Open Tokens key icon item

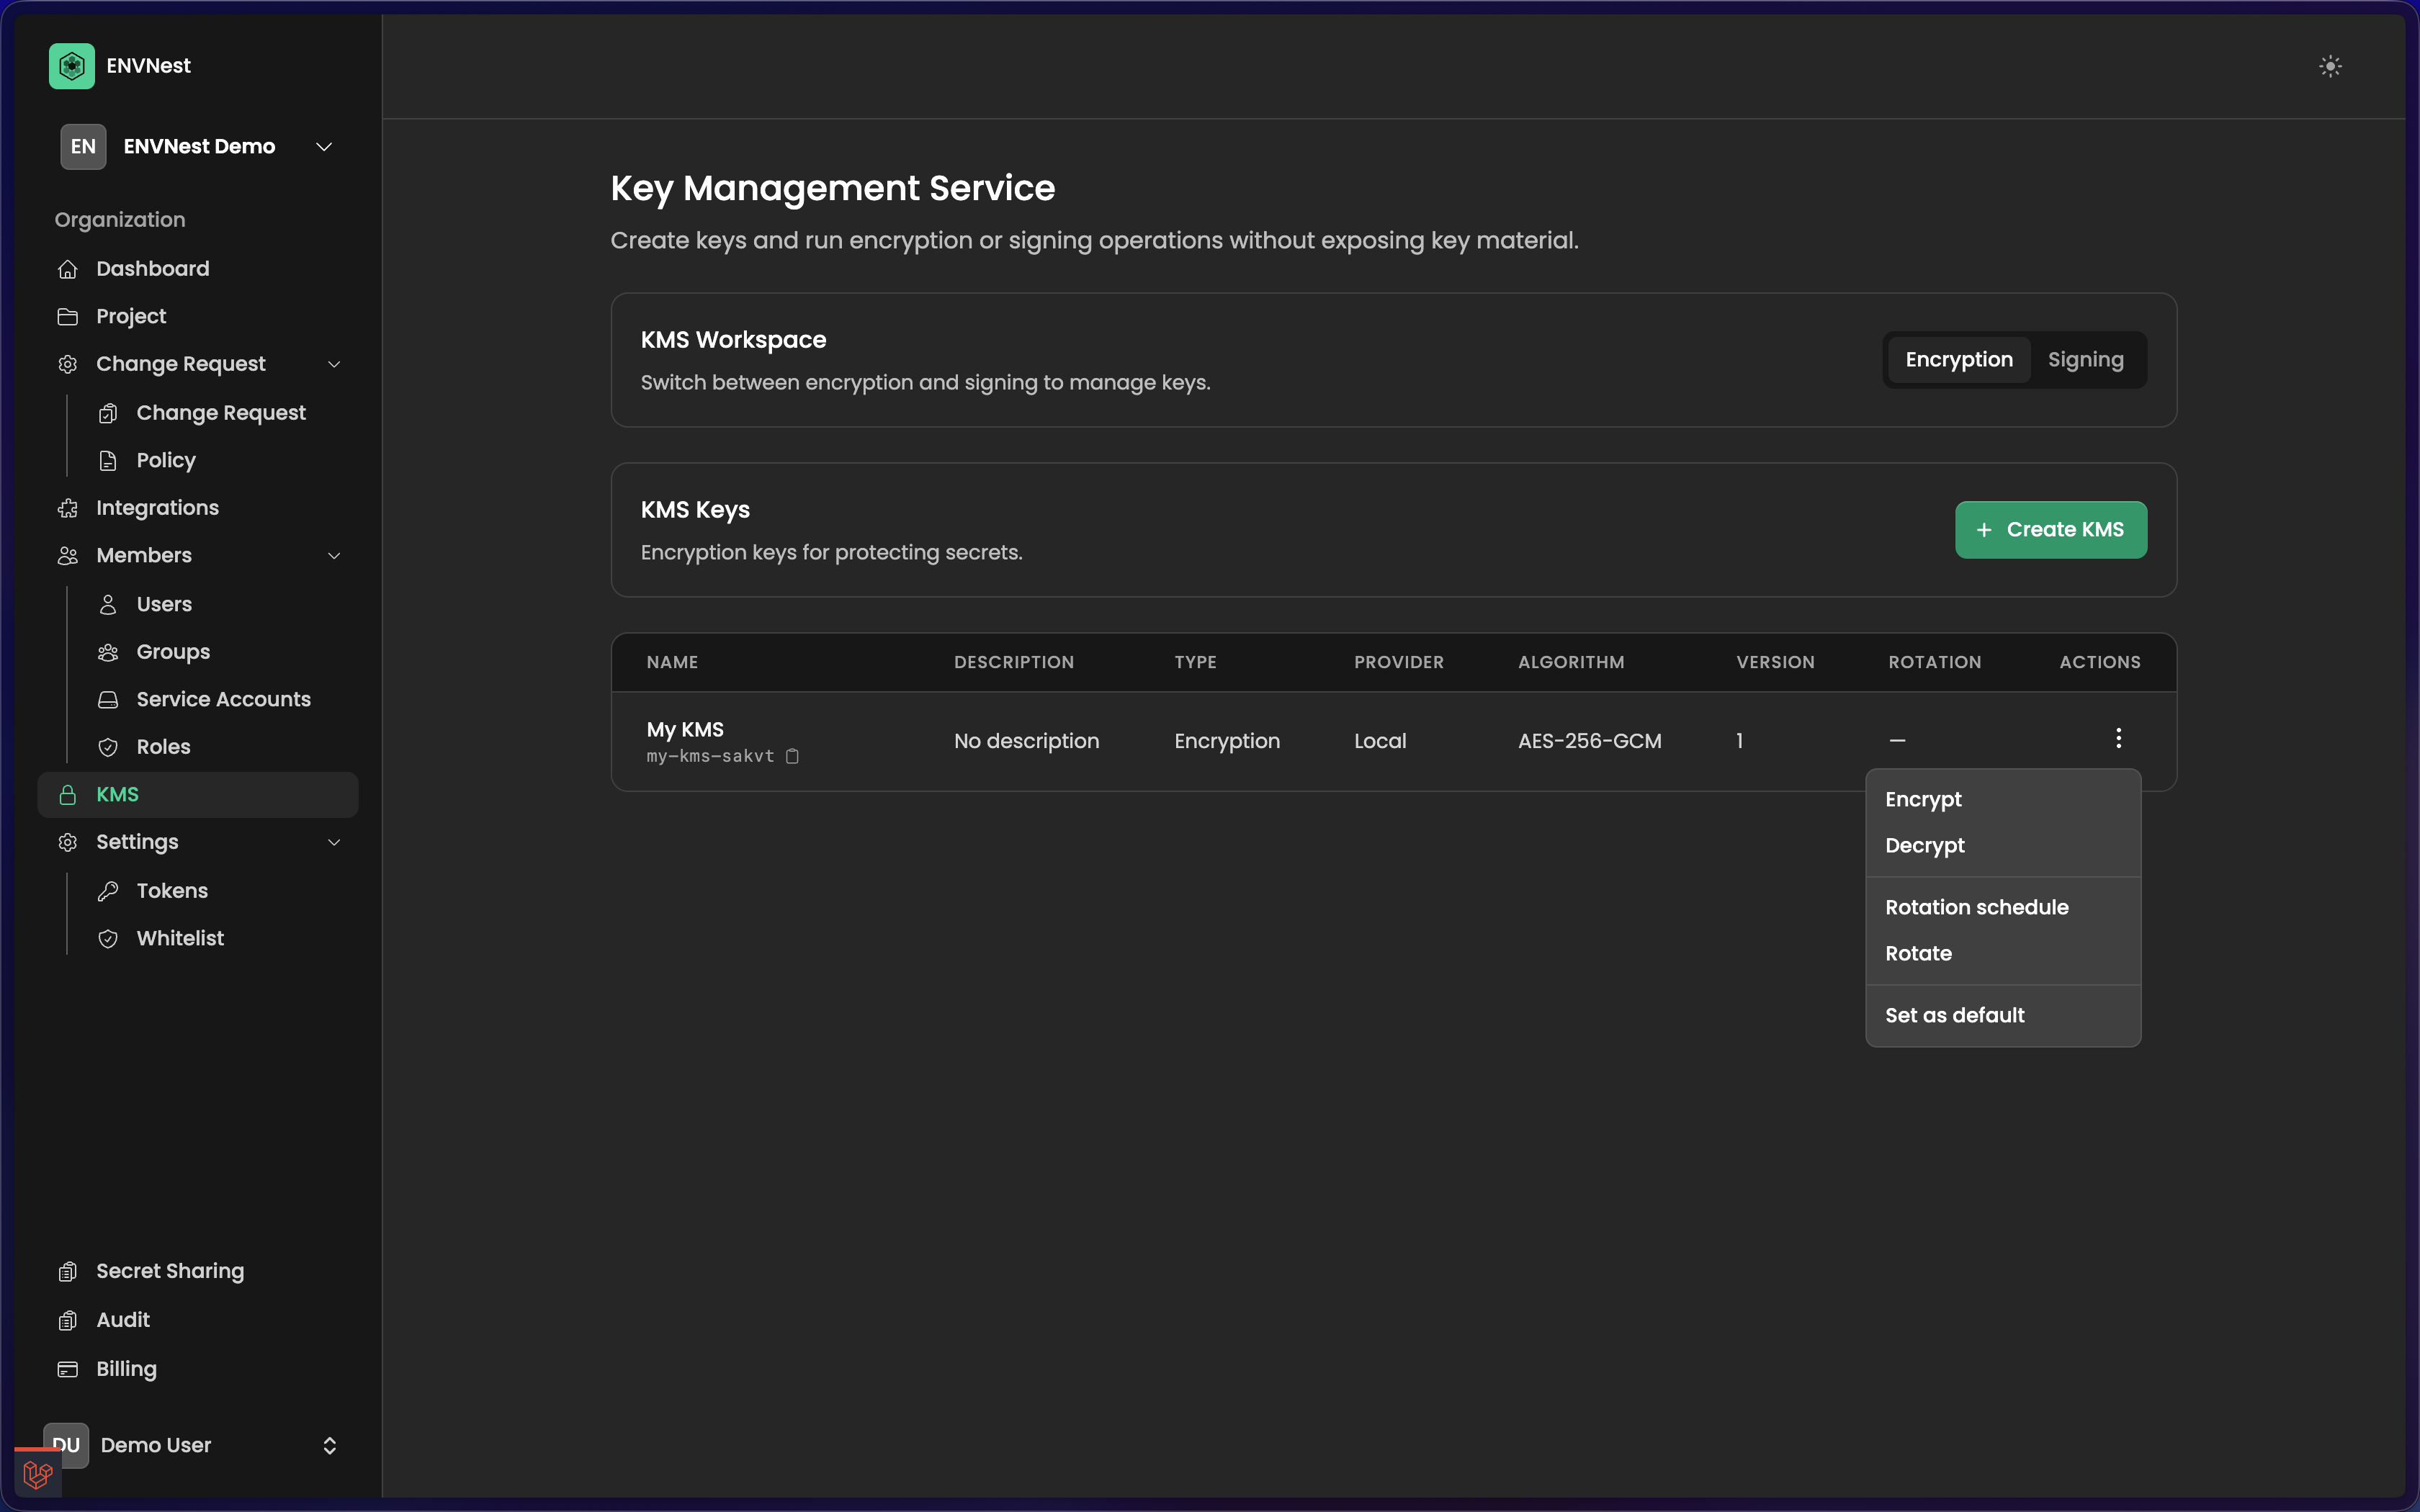pyautogui.click(x=108, y=891)
